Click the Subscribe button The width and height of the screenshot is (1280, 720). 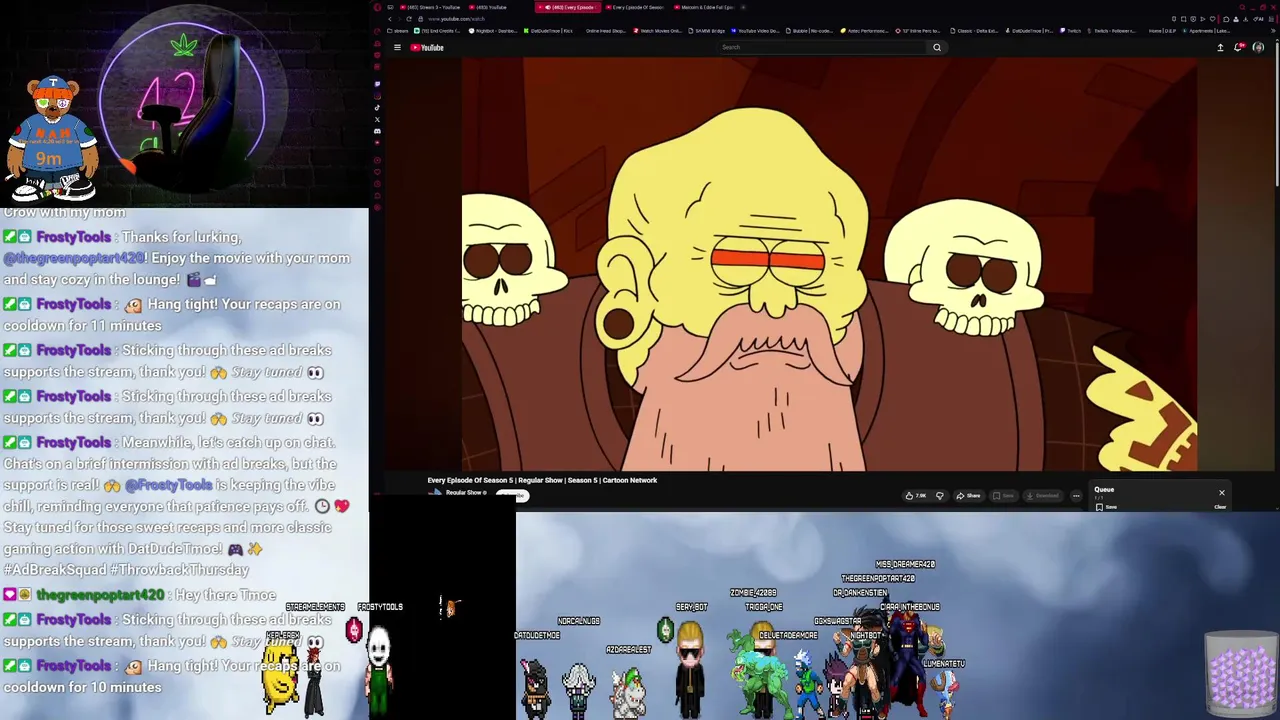(x=513, y=496)
